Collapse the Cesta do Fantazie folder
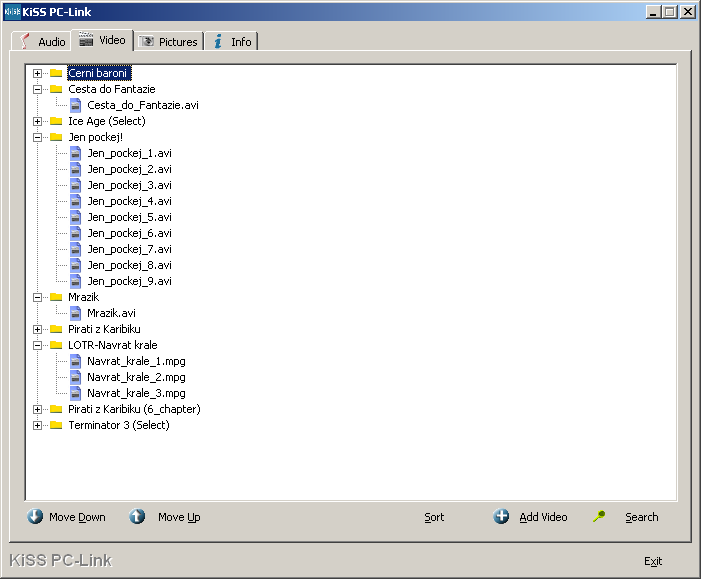The height and width of the screenshot is (579, 701). 38,89
